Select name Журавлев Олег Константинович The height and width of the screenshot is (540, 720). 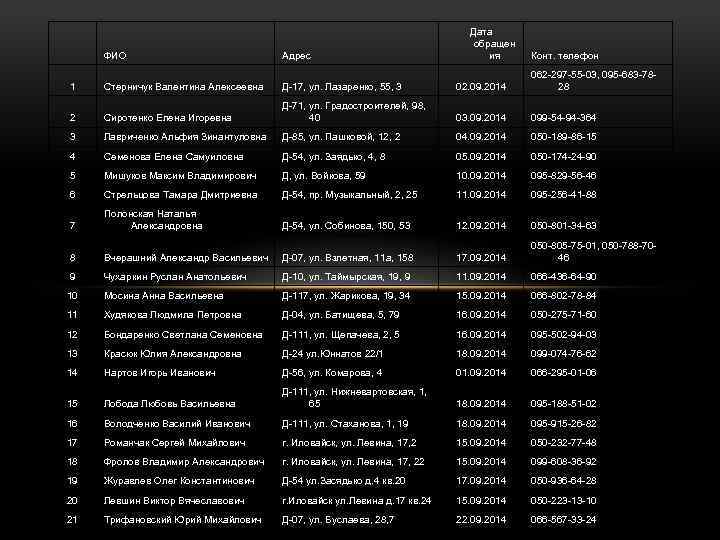[179, 481]
